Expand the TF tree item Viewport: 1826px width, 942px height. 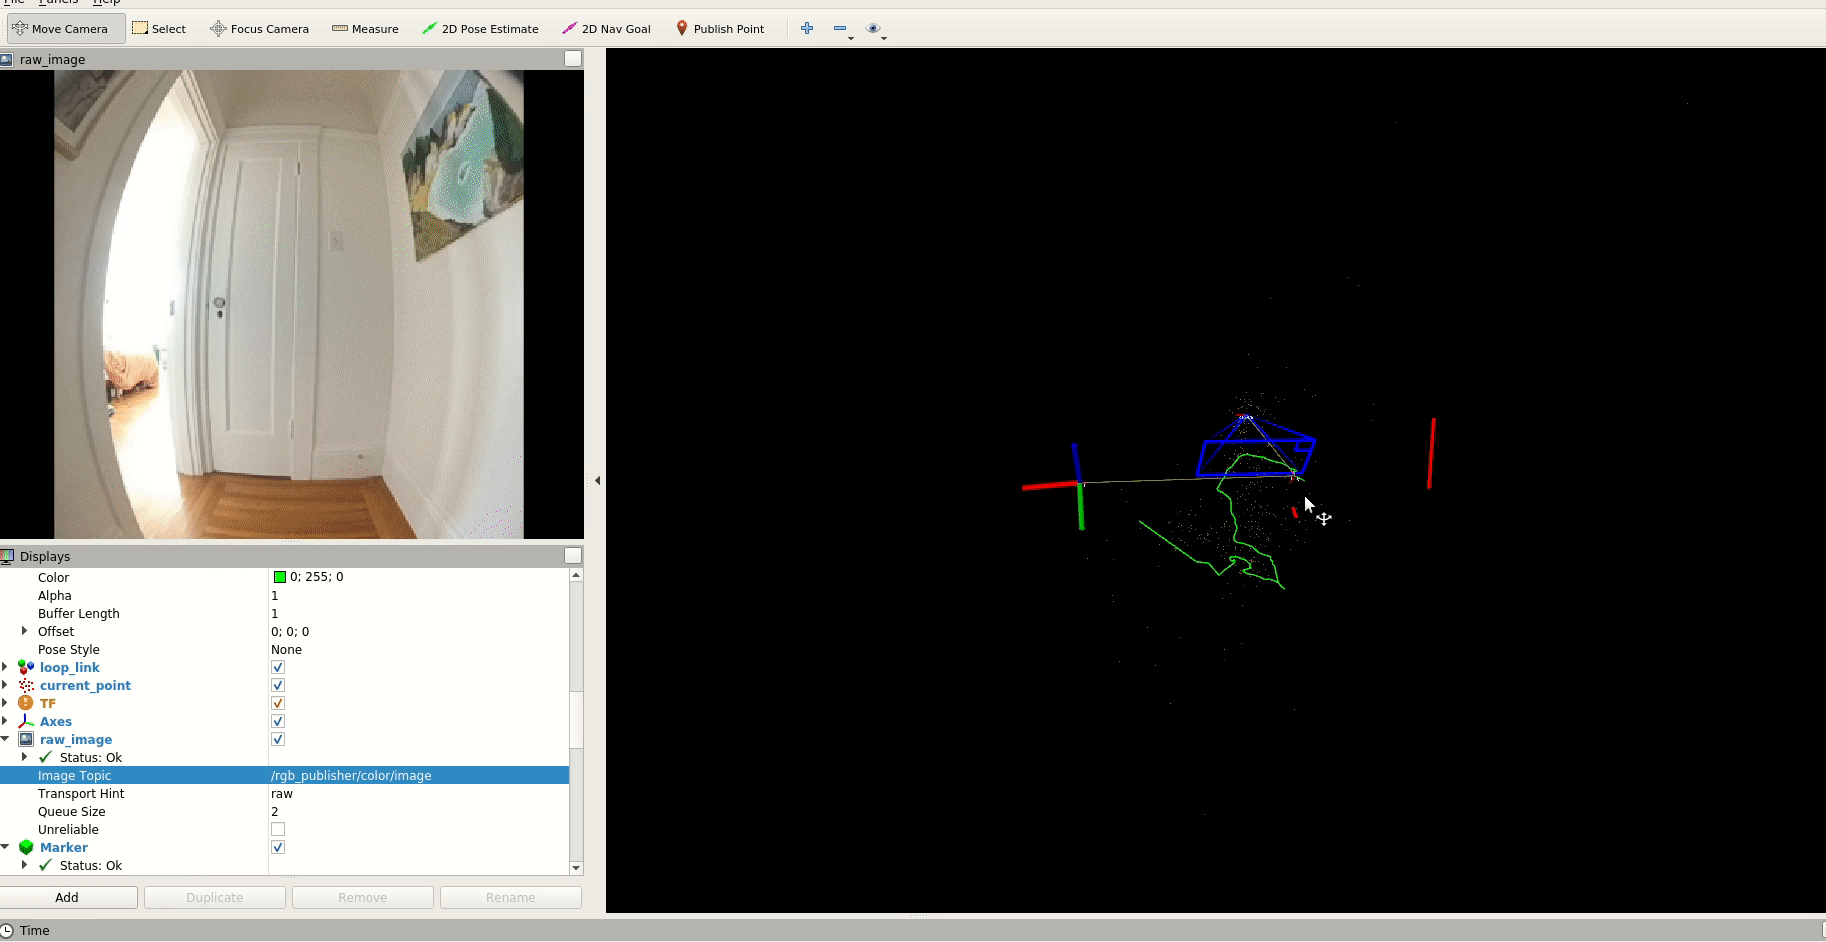(x=5, y=703)
